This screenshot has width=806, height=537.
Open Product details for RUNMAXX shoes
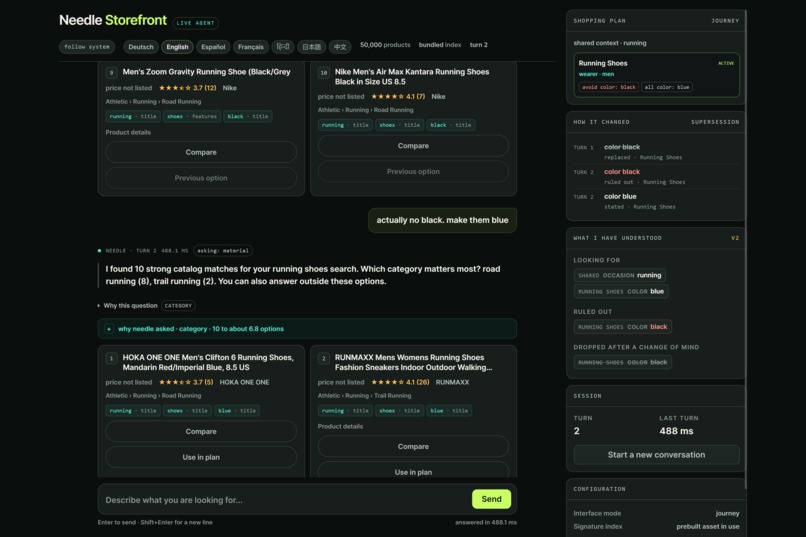pyautogui.click(x=340, y=426)
